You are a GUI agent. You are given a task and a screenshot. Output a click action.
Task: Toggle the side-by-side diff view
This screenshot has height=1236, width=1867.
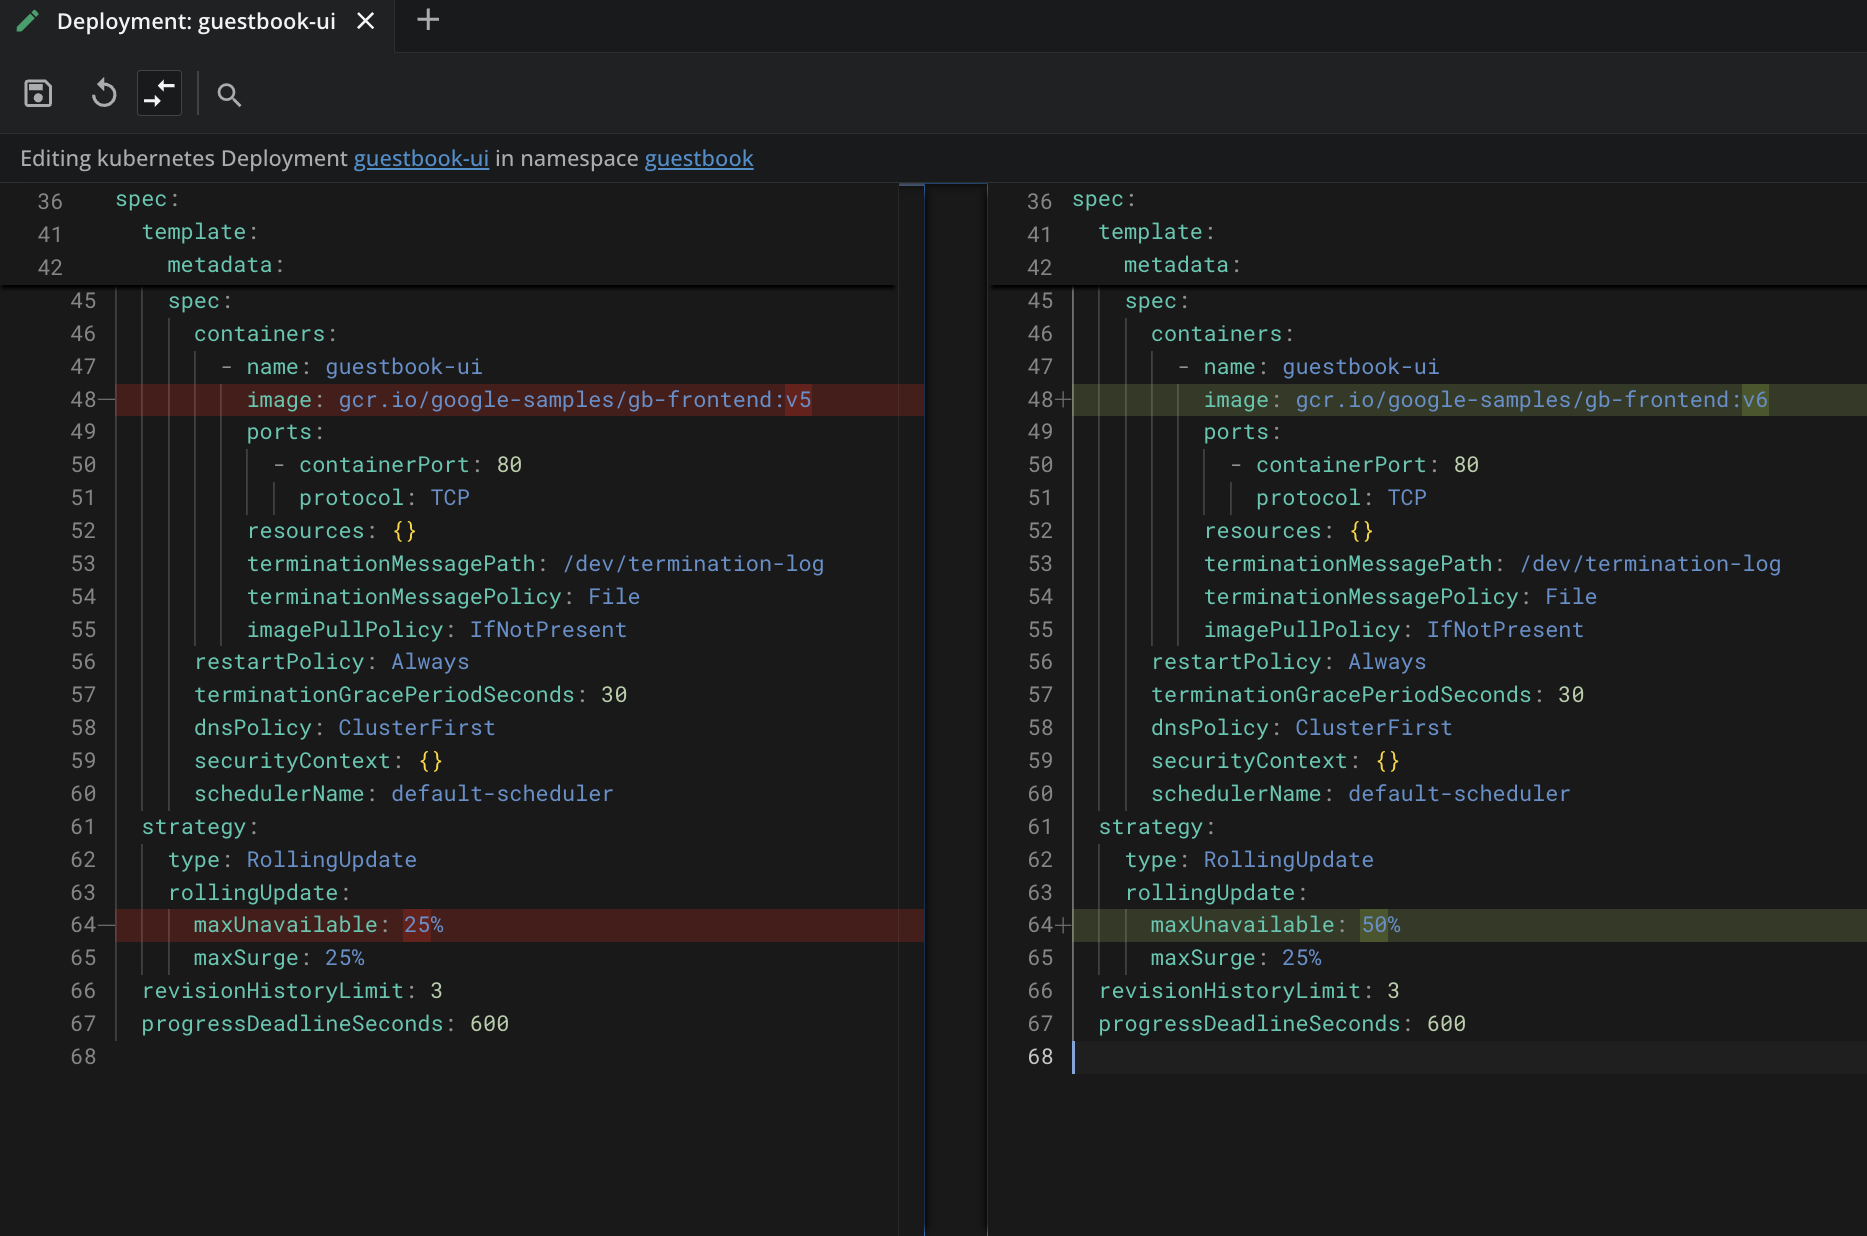point(159,94)
